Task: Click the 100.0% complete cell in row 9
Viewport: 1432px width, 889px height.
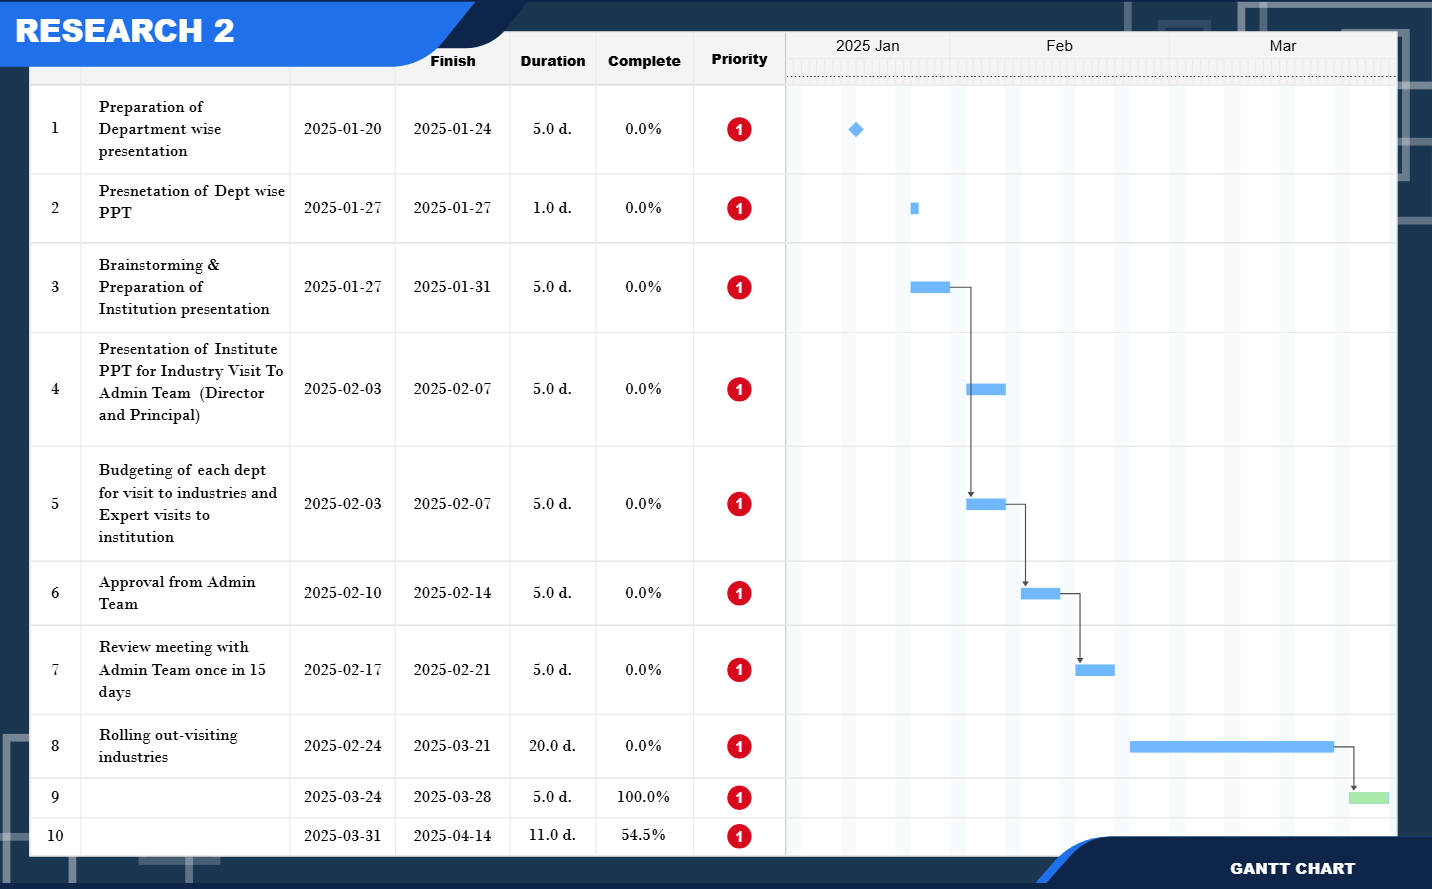Action: [x=643, y=797]
